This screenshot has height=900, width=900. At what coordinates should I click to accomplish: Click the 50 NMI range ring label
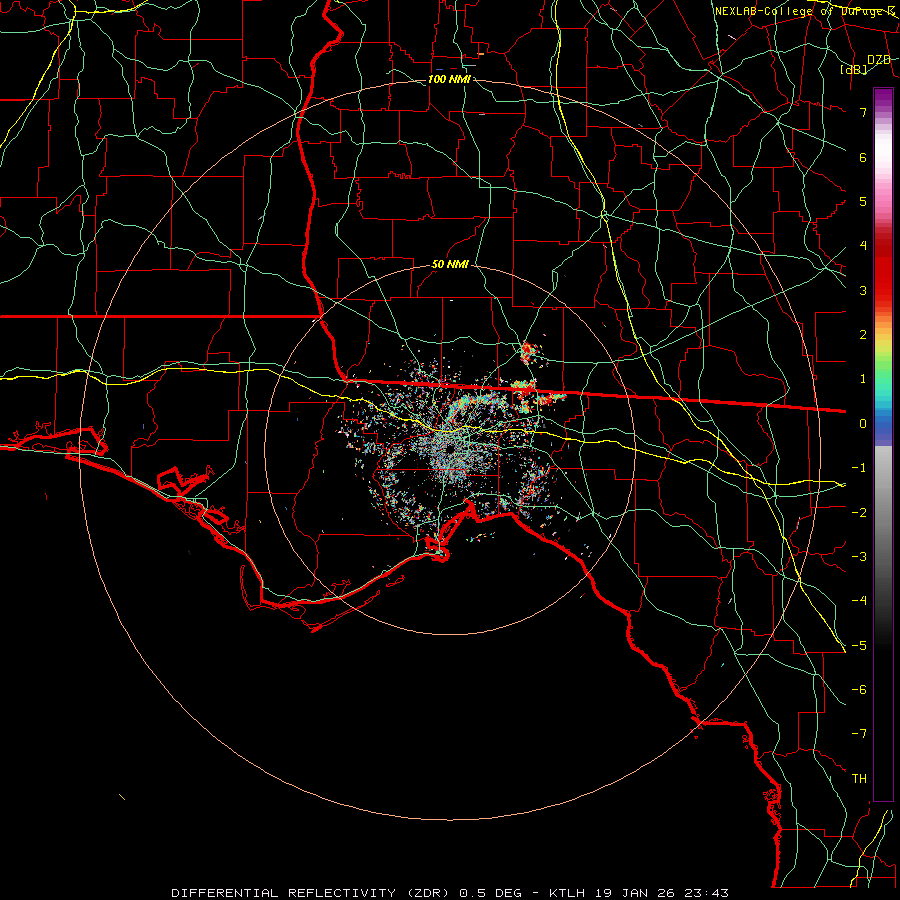click(x=450, y=265)
